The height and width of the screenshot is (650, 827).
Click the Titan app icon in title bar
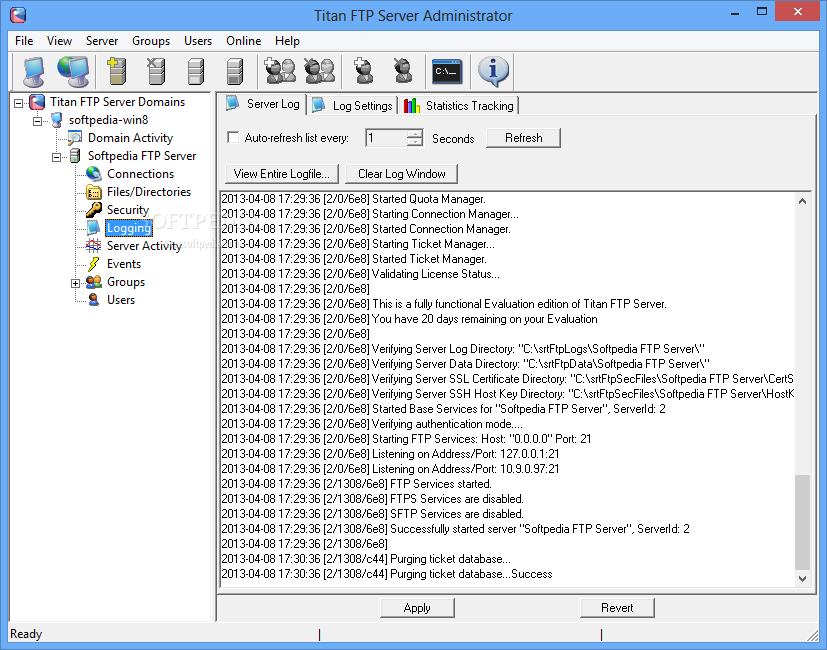(18, 15)
